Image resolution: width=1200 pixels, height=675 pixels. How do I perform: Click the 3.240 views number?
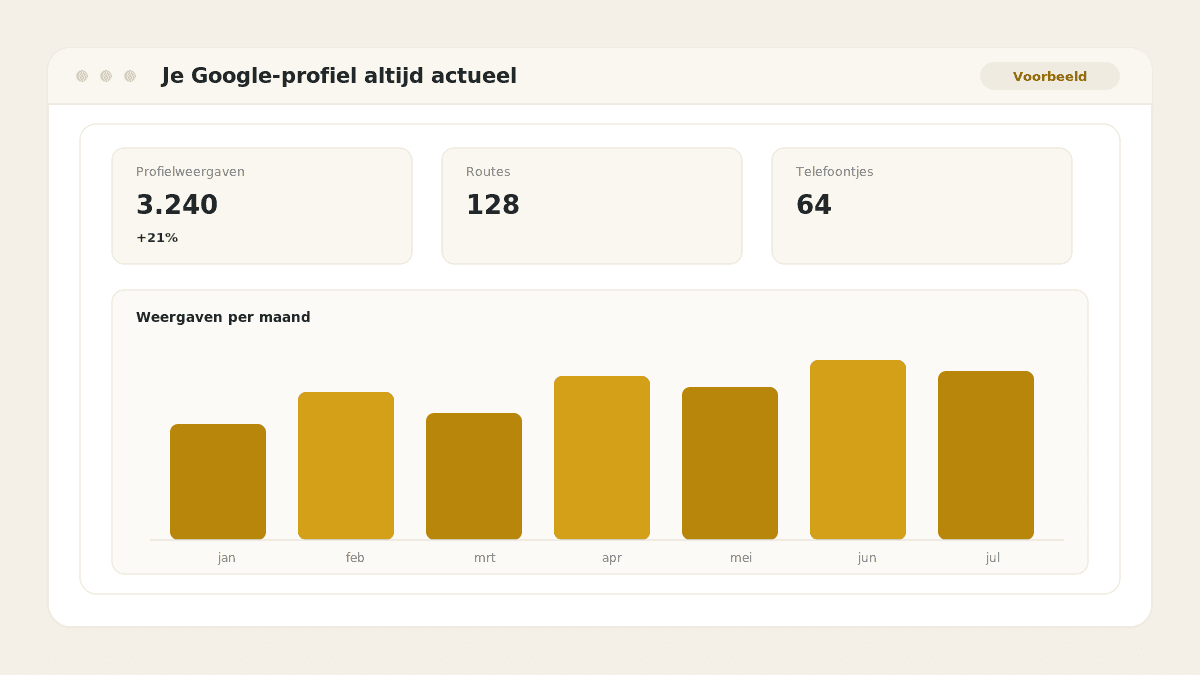(x=177, y=205)
